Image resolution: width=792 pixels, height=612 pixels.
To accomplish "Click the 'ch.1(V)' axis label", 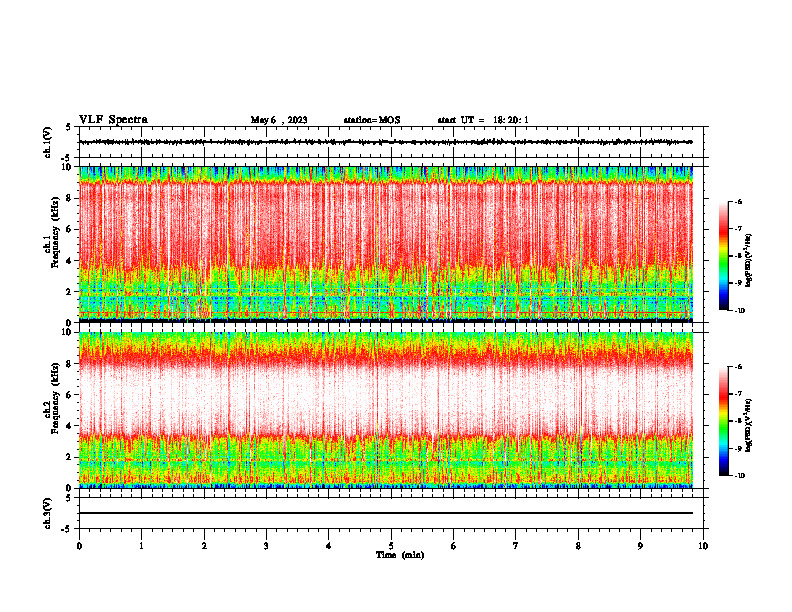I will (x=48, y=142).
